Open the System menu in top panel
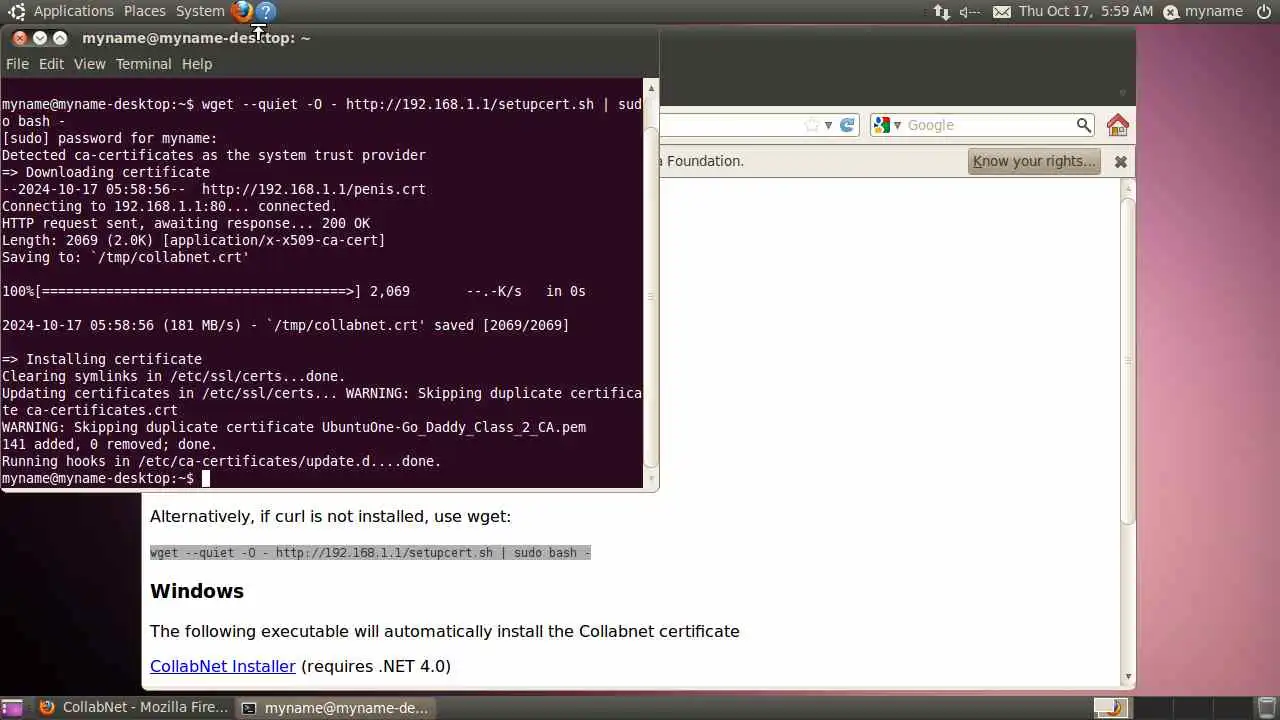1280x720 pixels. [x=200, y=11]
